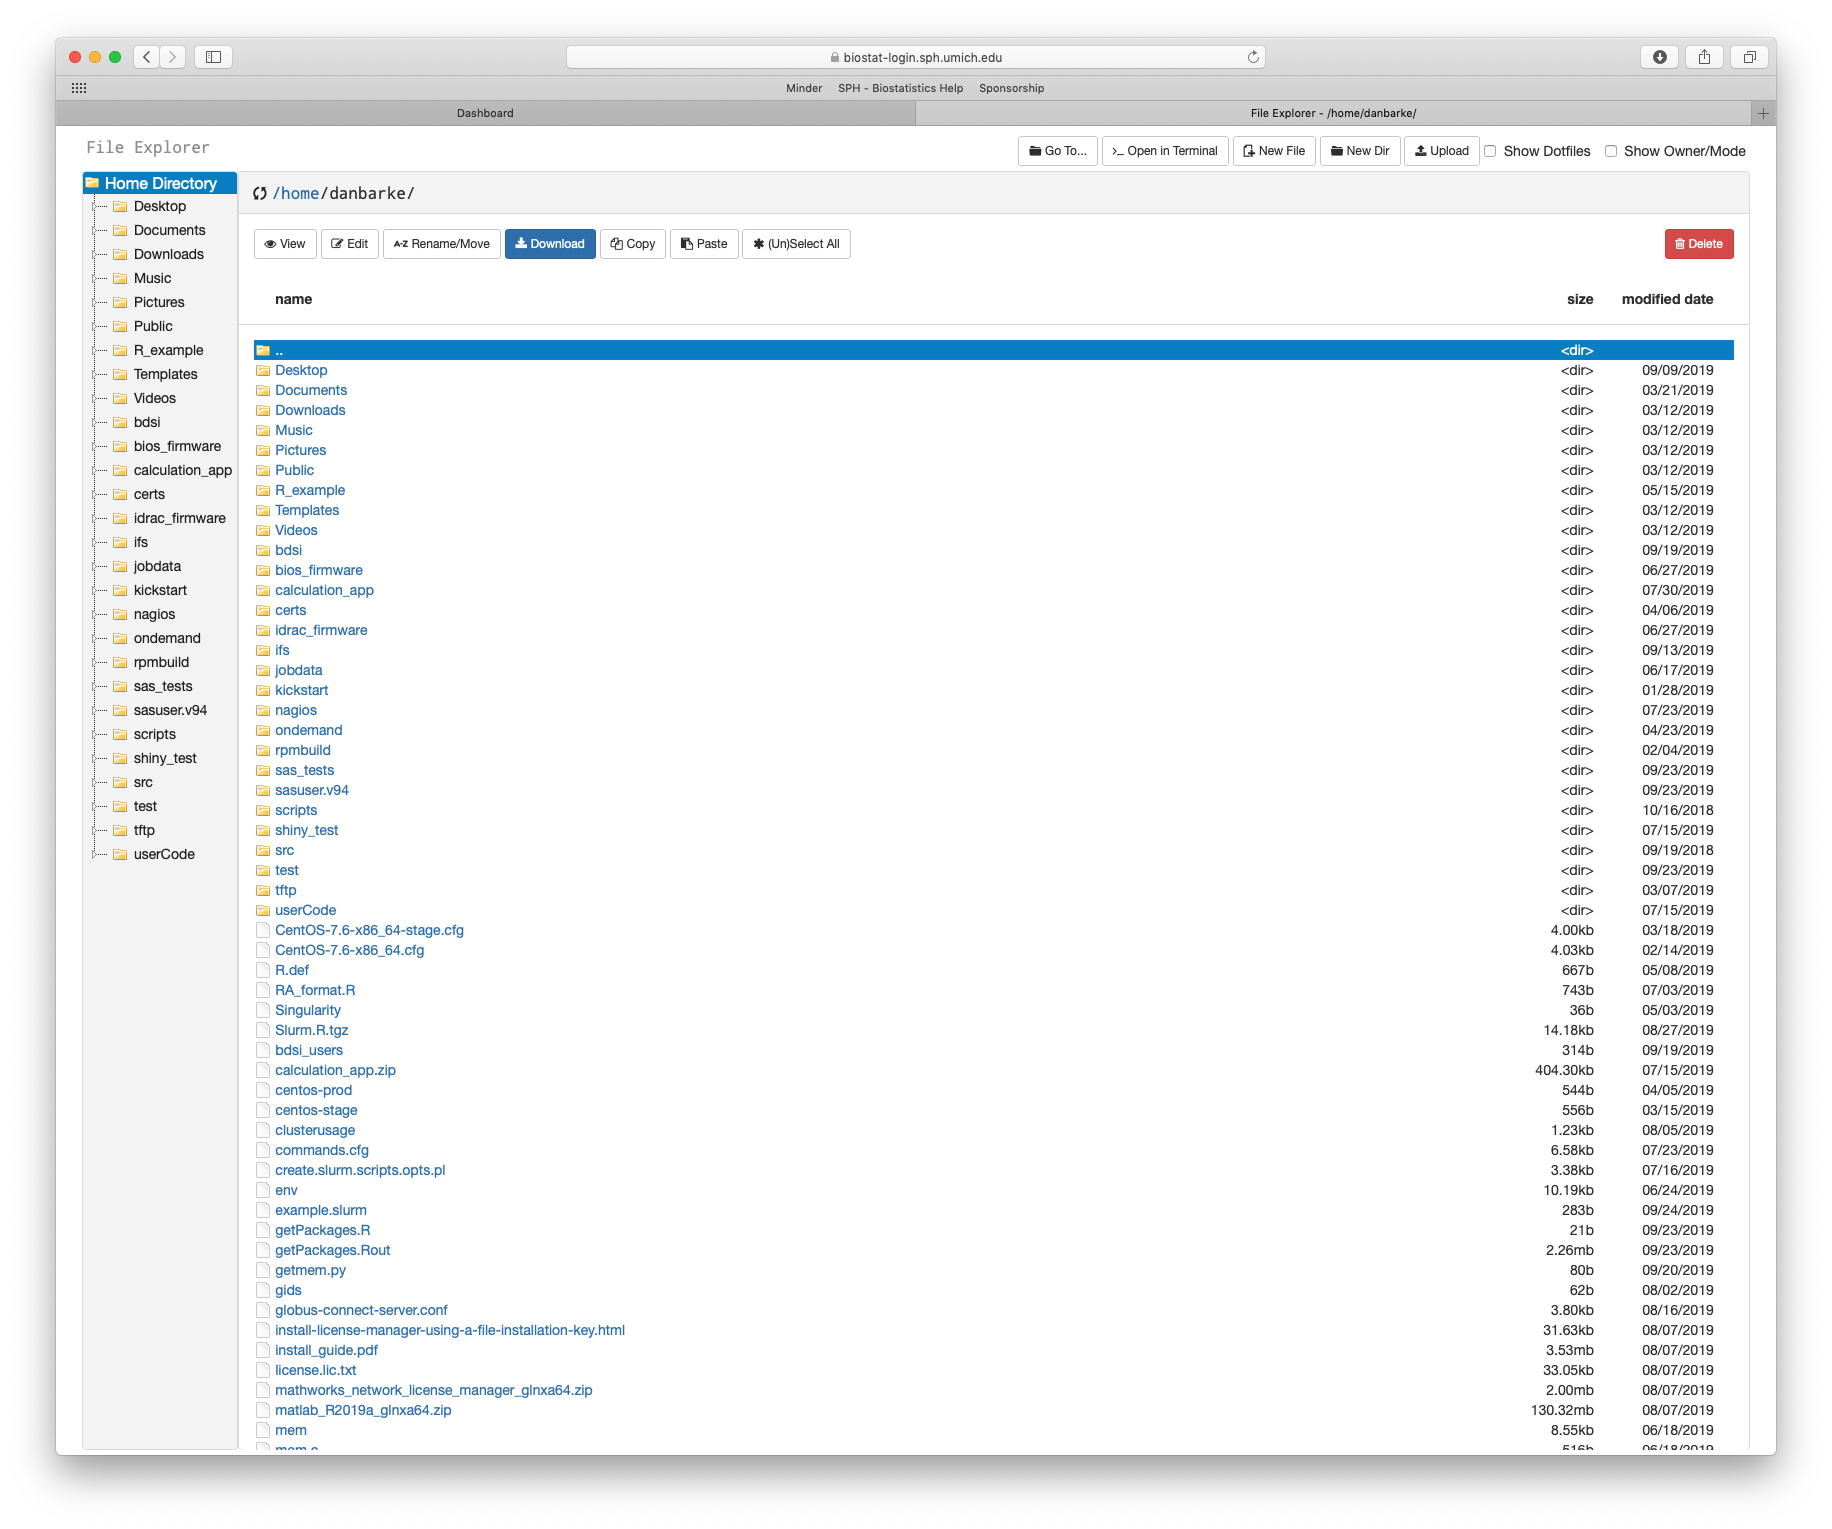The width and height of the screenshot is (1832, 1529).
Task: Open SPH - Biostatistics Help
Action: [900, 88]
